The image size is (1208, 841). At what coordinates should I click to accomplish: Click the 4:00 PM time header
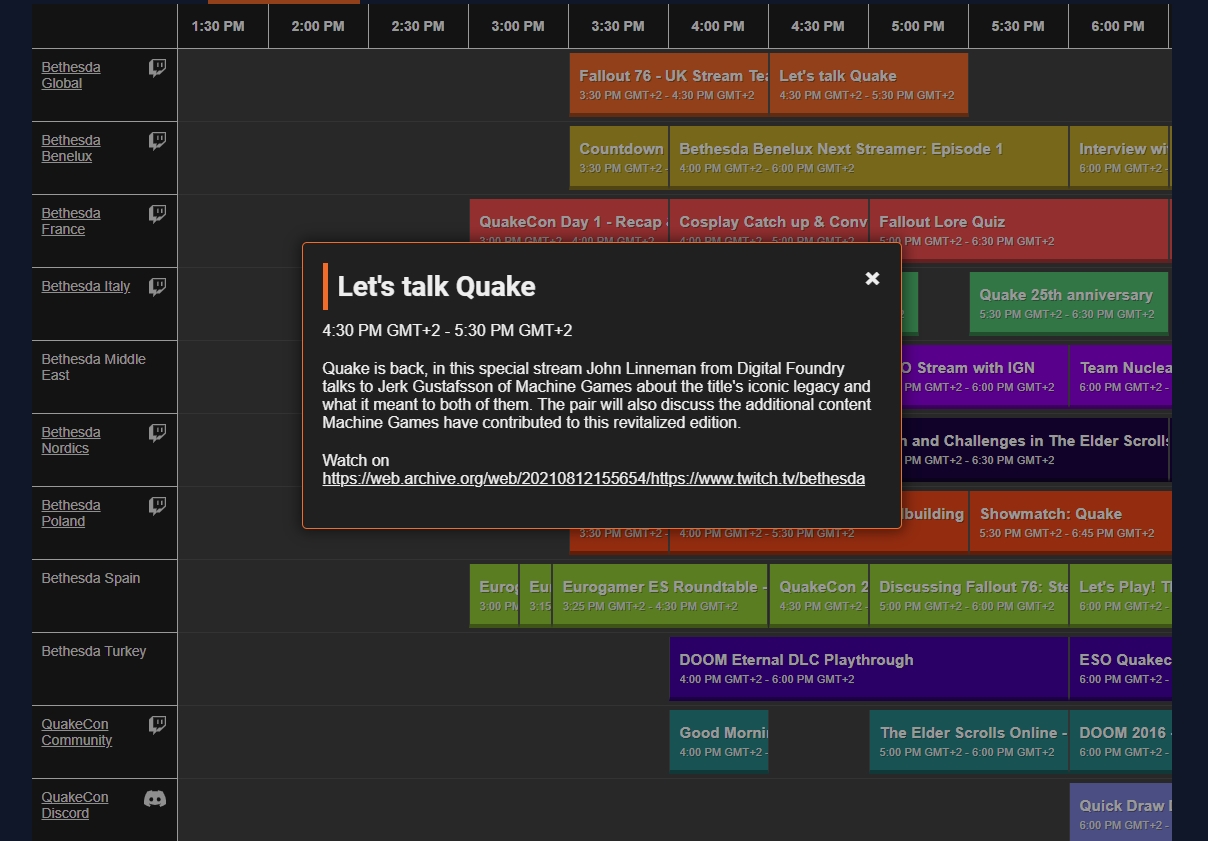click(718, 26)
